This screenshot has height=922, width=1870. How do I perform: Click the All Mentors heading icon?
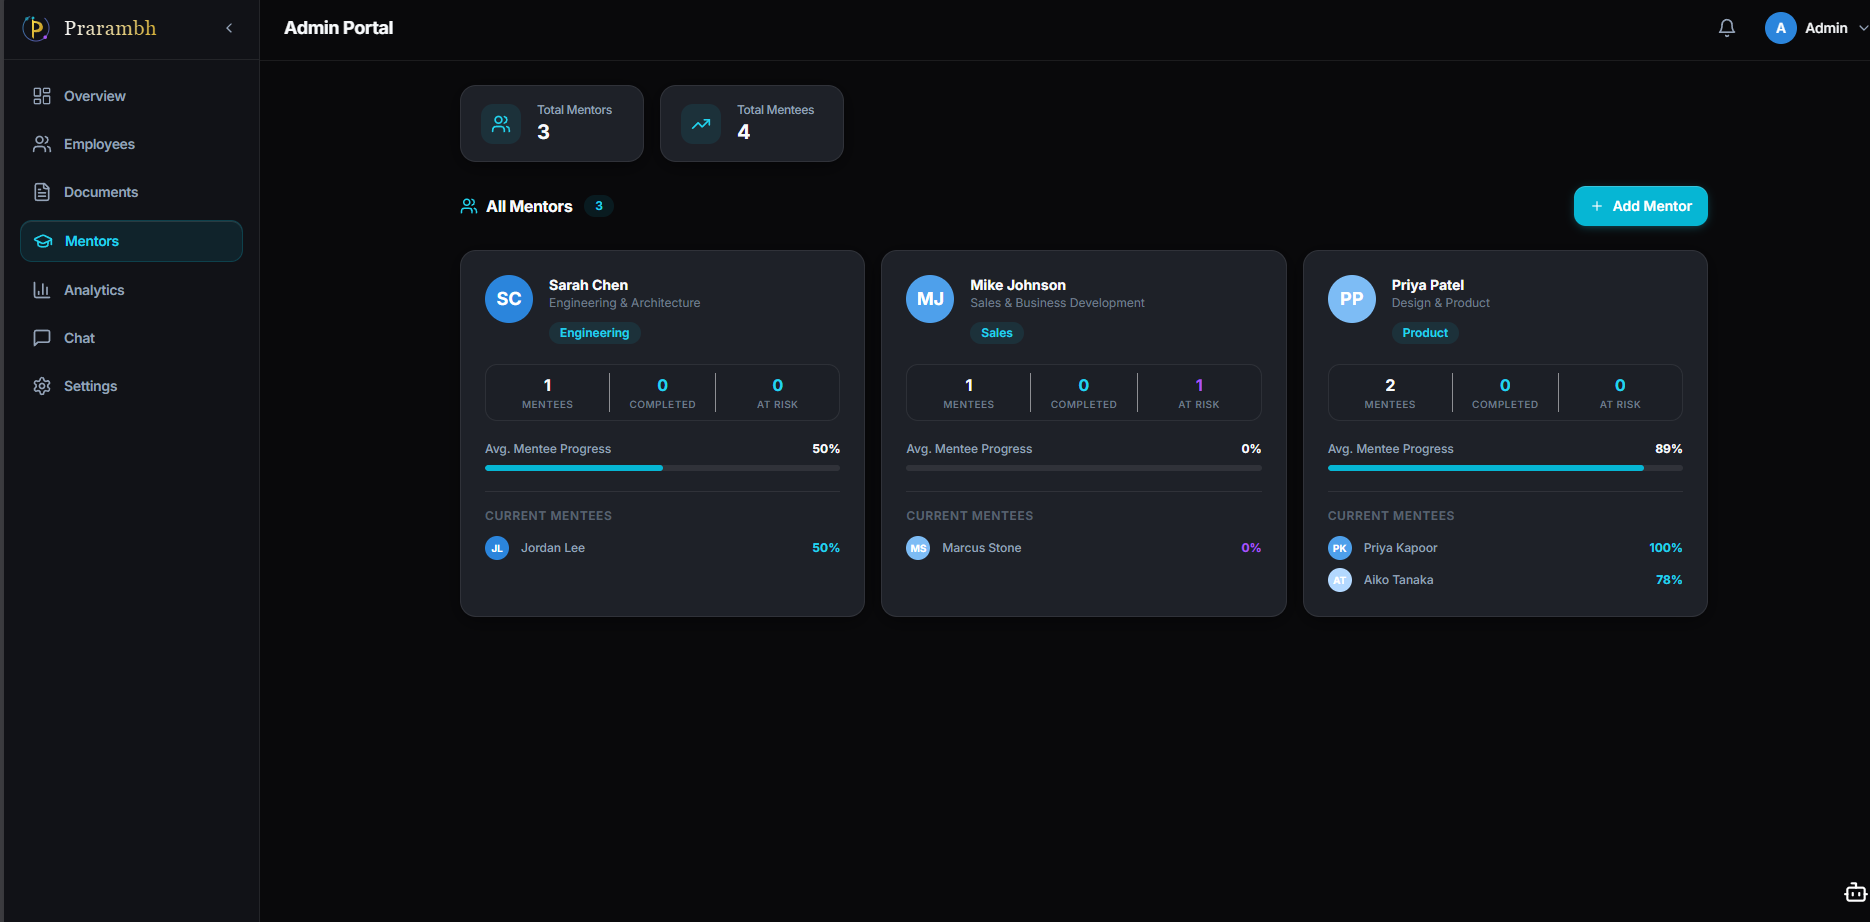(469, 206)
